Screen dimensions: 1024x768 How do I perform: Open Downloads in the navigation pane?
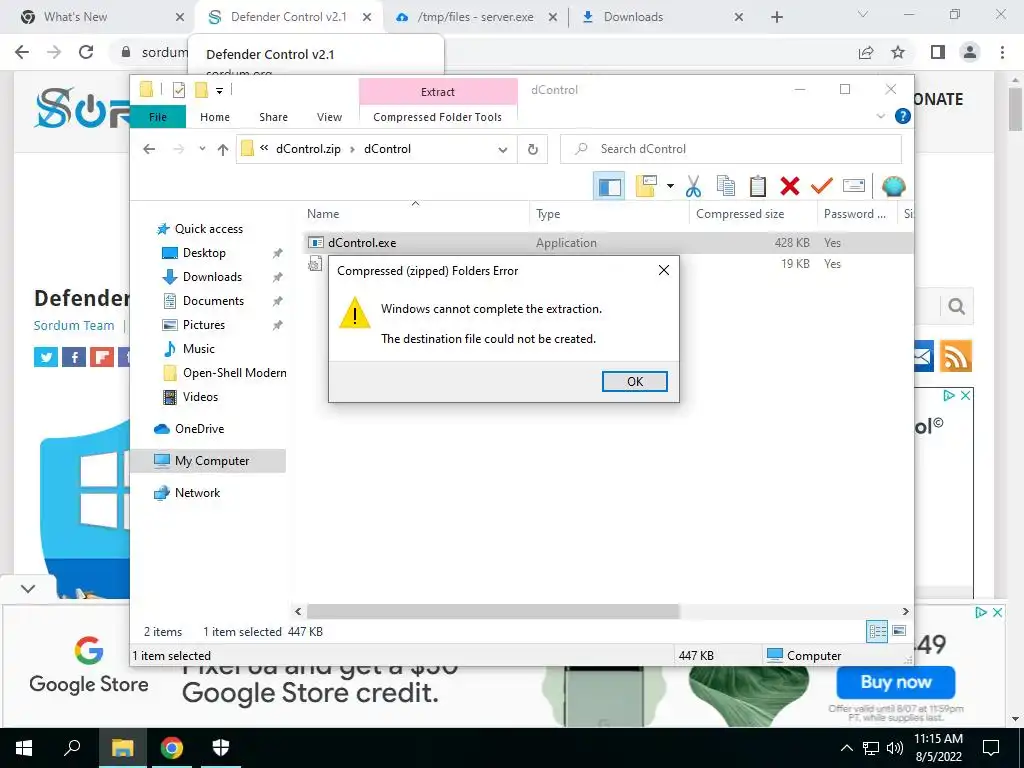(x=212, y=277)
